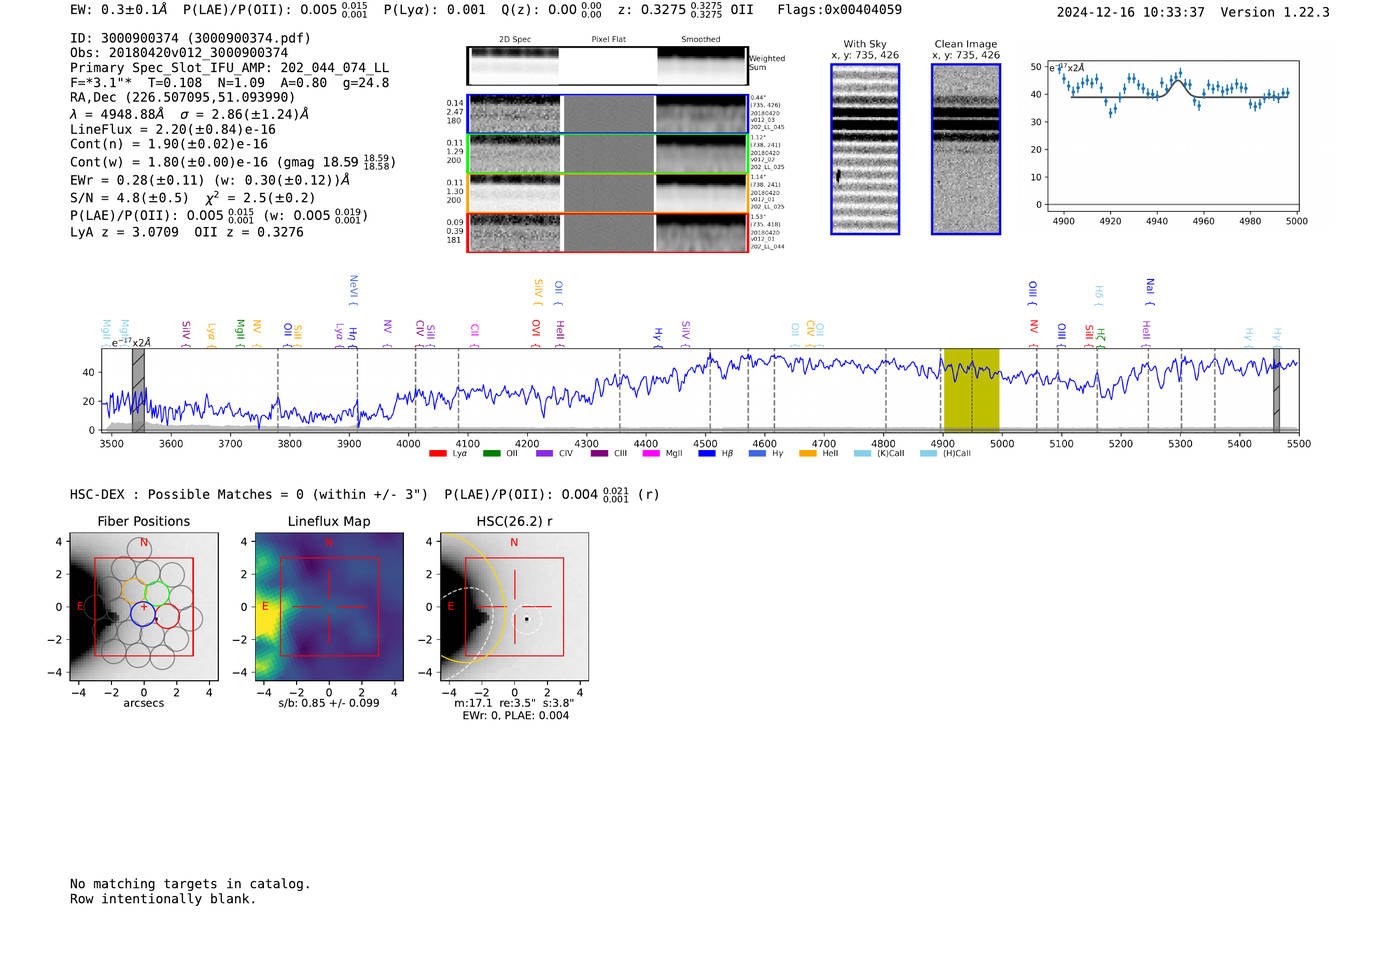Viewport: 1400px width, 953px height.
Task: Click the (K)CaII legend swatch
Action: tap(862, 454)
